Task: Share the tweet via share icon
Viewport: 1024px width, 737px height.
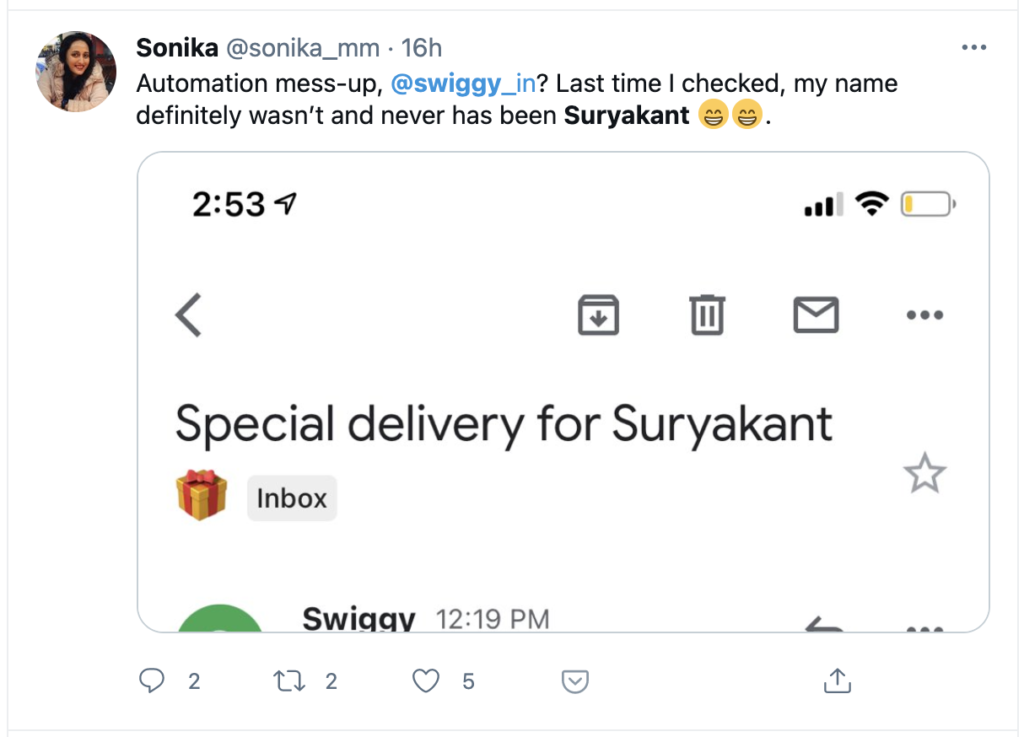Action: point(835,681)
